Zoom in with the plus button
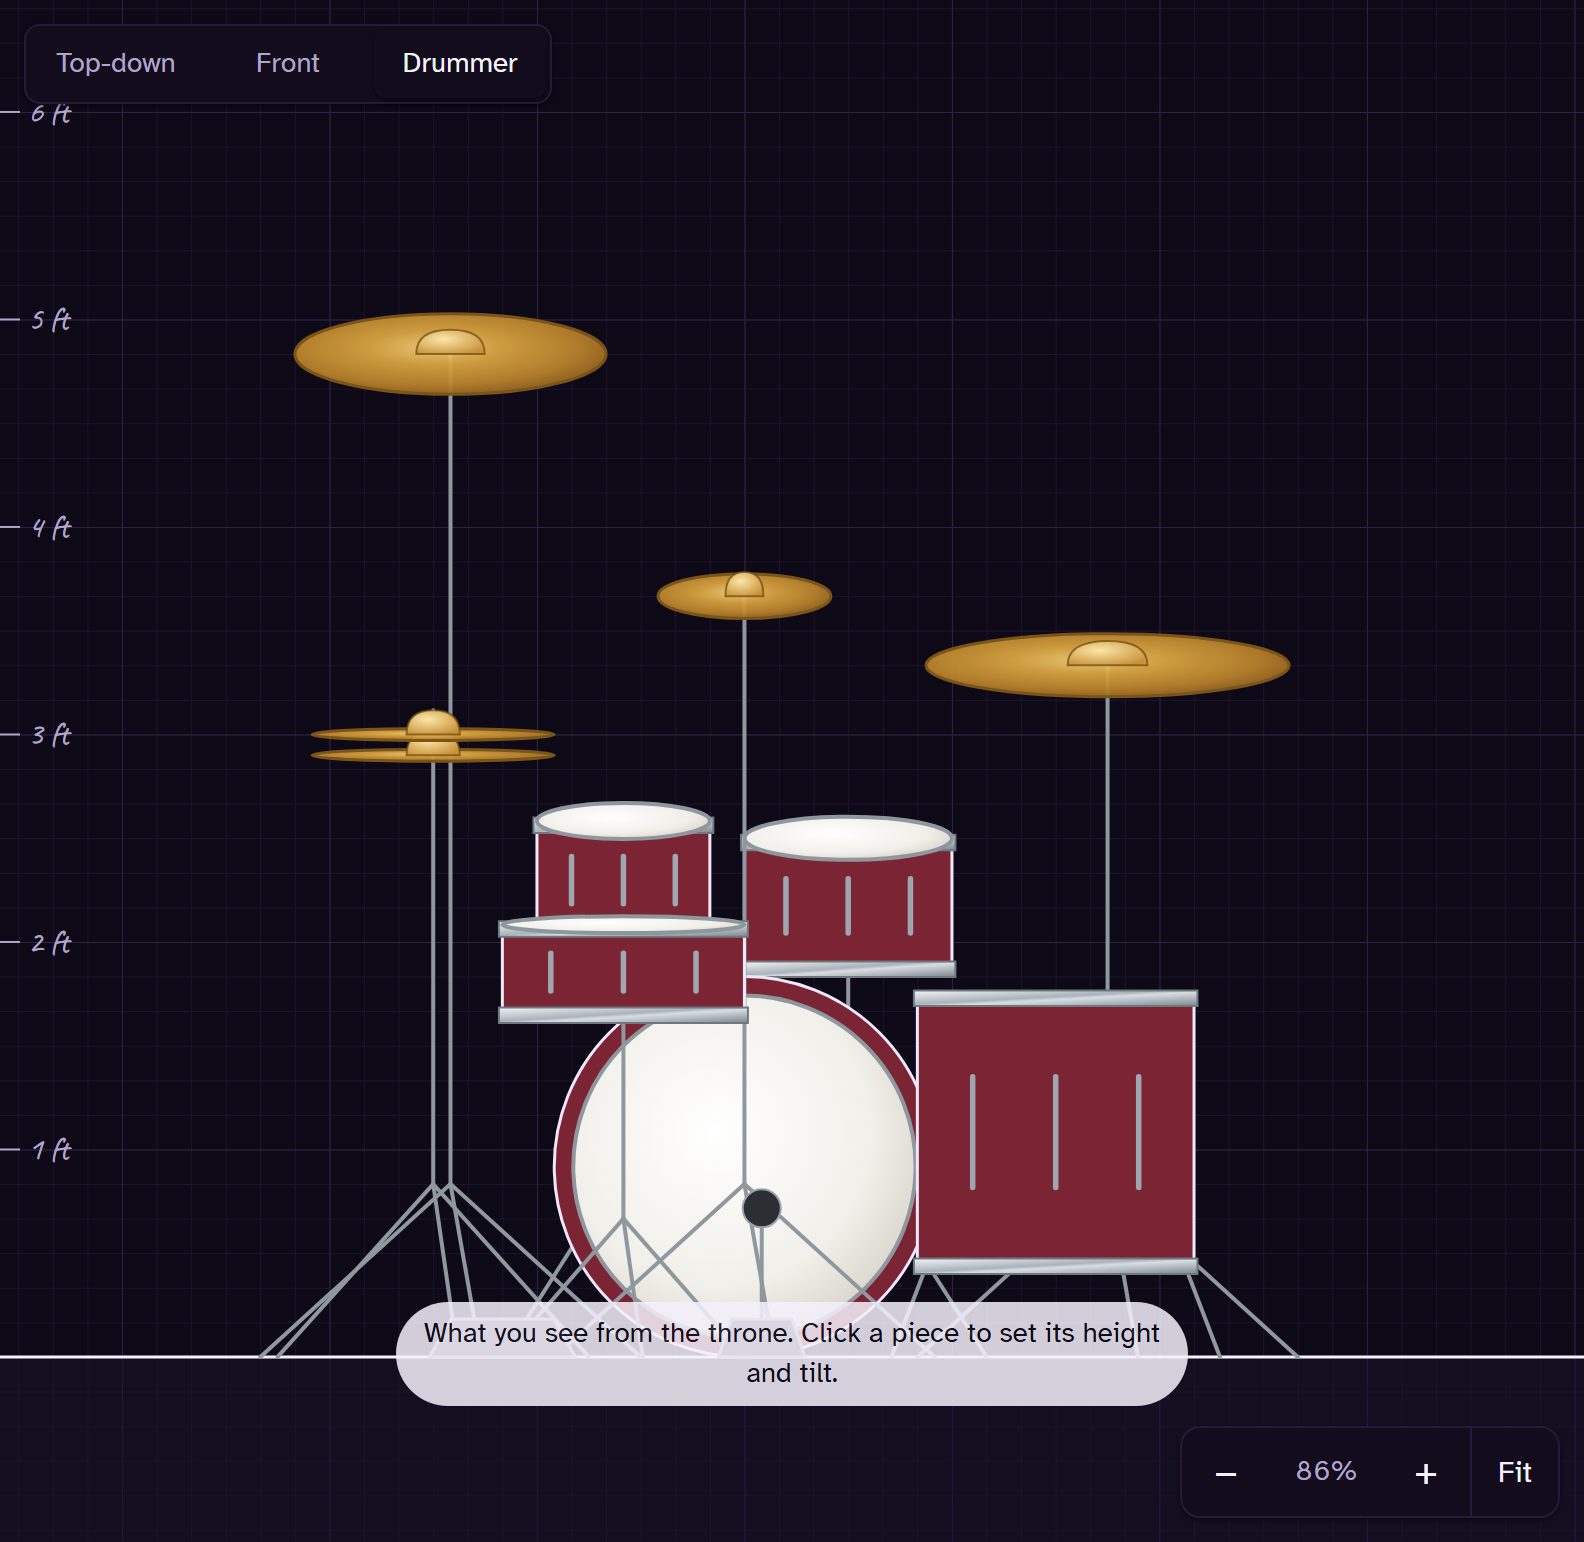Screen dimensions: 1584x1542 [x=1426, y=1472]
